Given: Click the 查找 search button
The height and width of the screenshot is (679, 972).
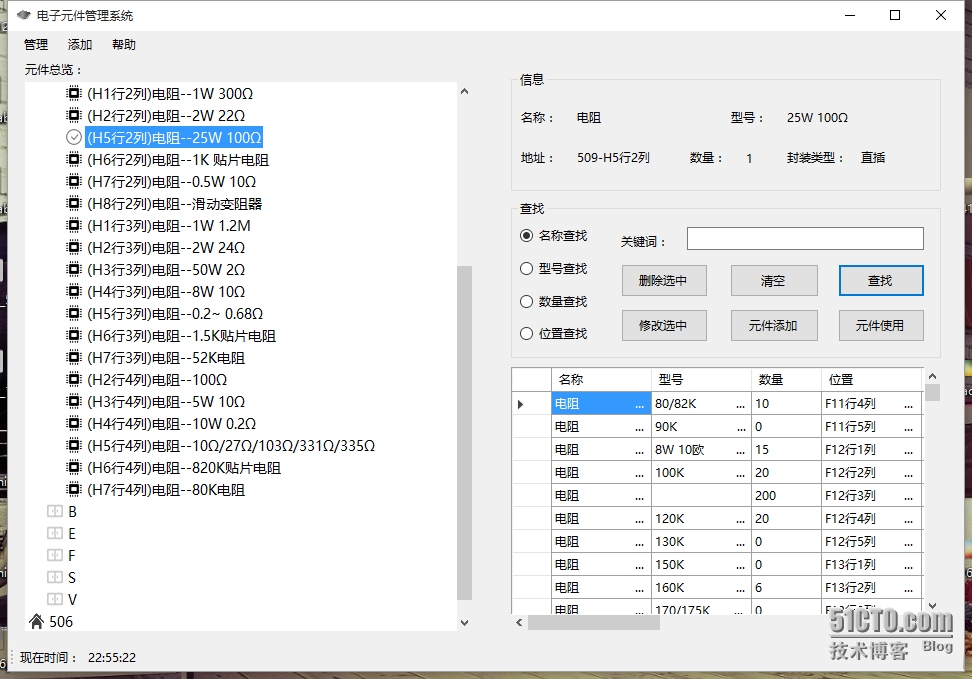Looking at the screenshot, I should pos(881,281).
